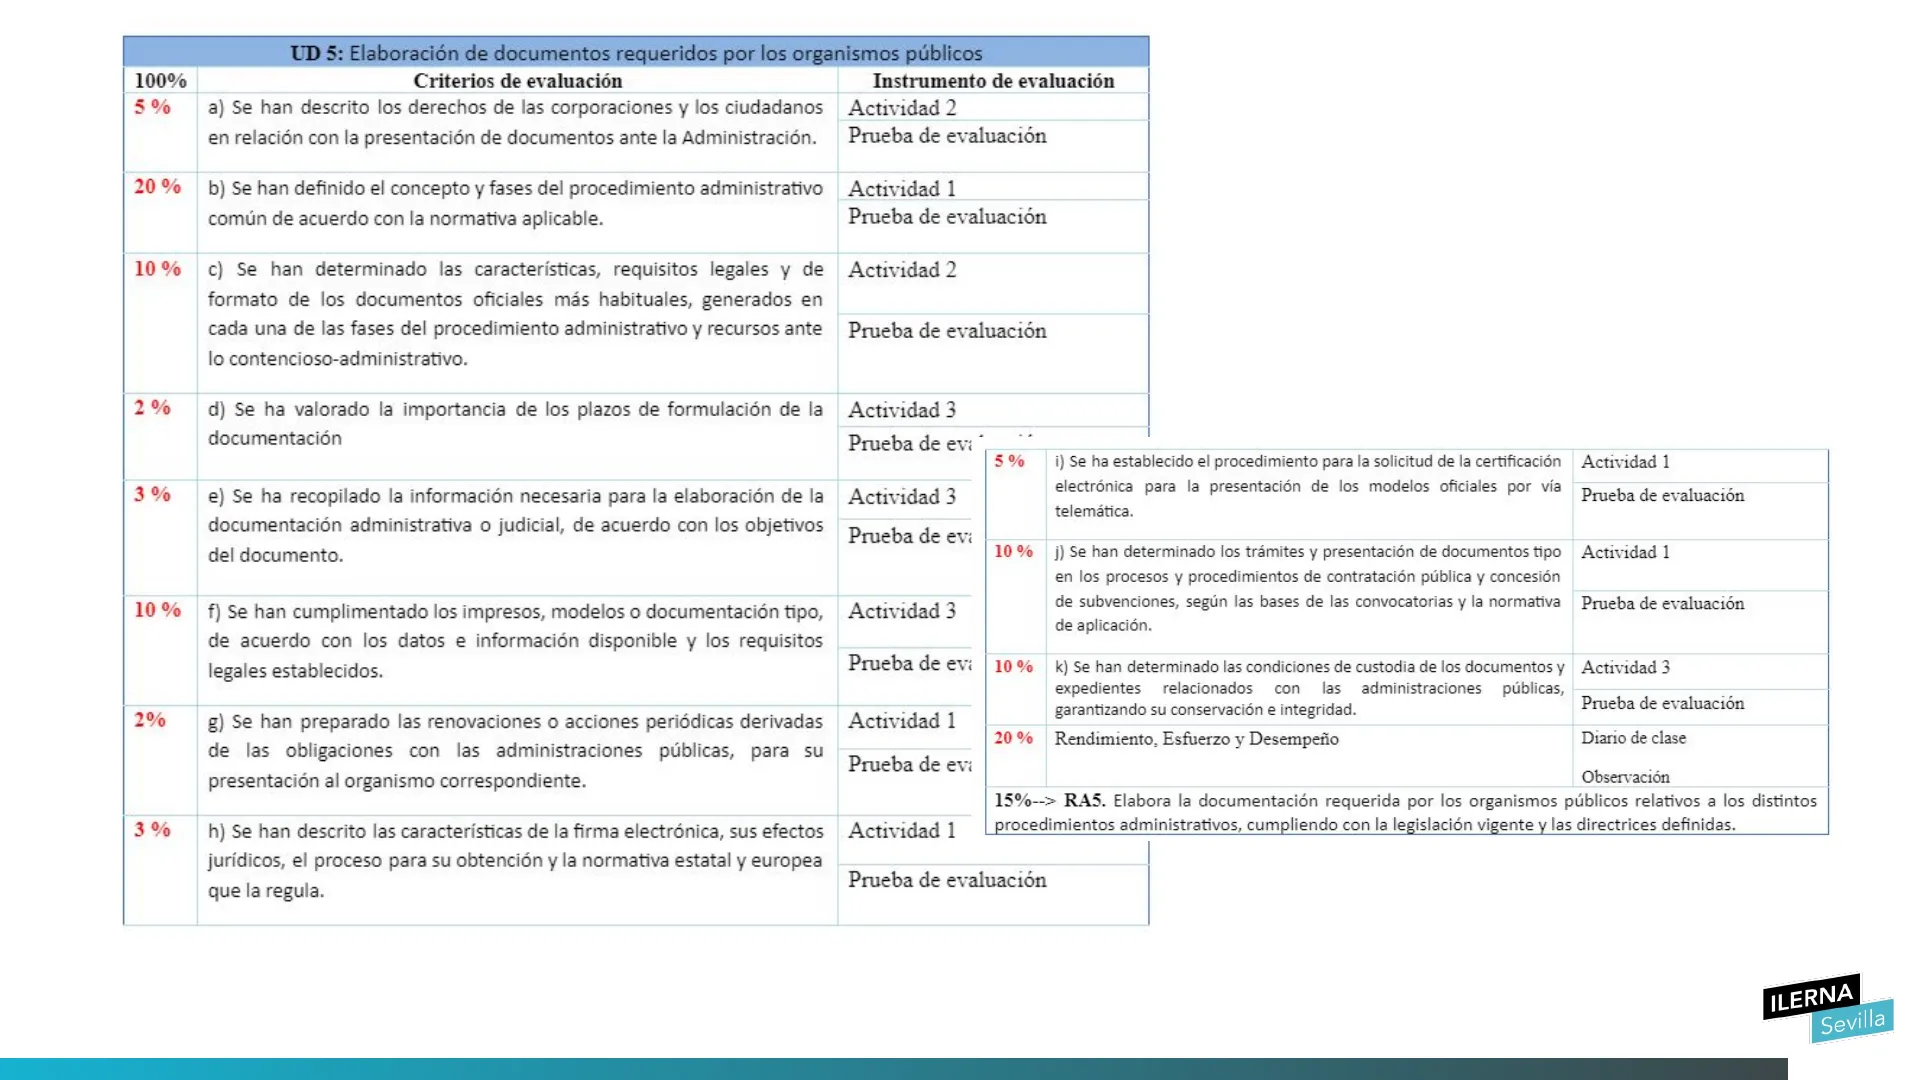Click the red 5 % for criterion a
Image resolution: width=1920 pixels, height=1080 pixels.
tap(152, 107)
